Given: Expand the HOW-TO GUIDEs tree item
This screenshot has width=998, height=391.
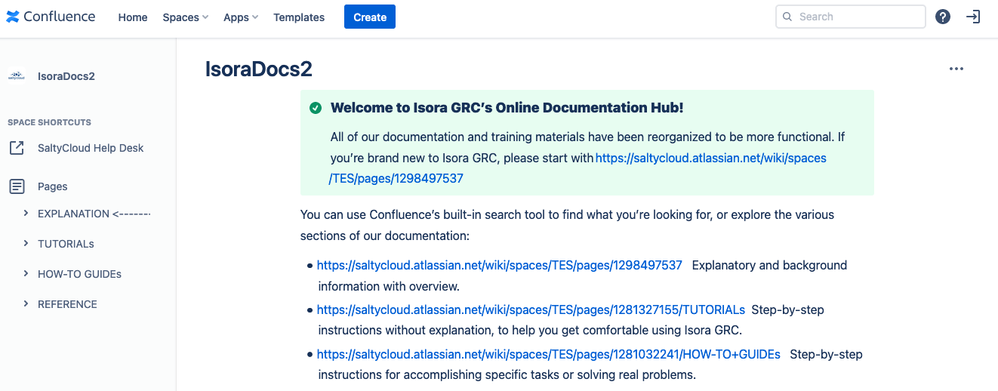Looking at the screenshot, I should (x=25, y=274).
